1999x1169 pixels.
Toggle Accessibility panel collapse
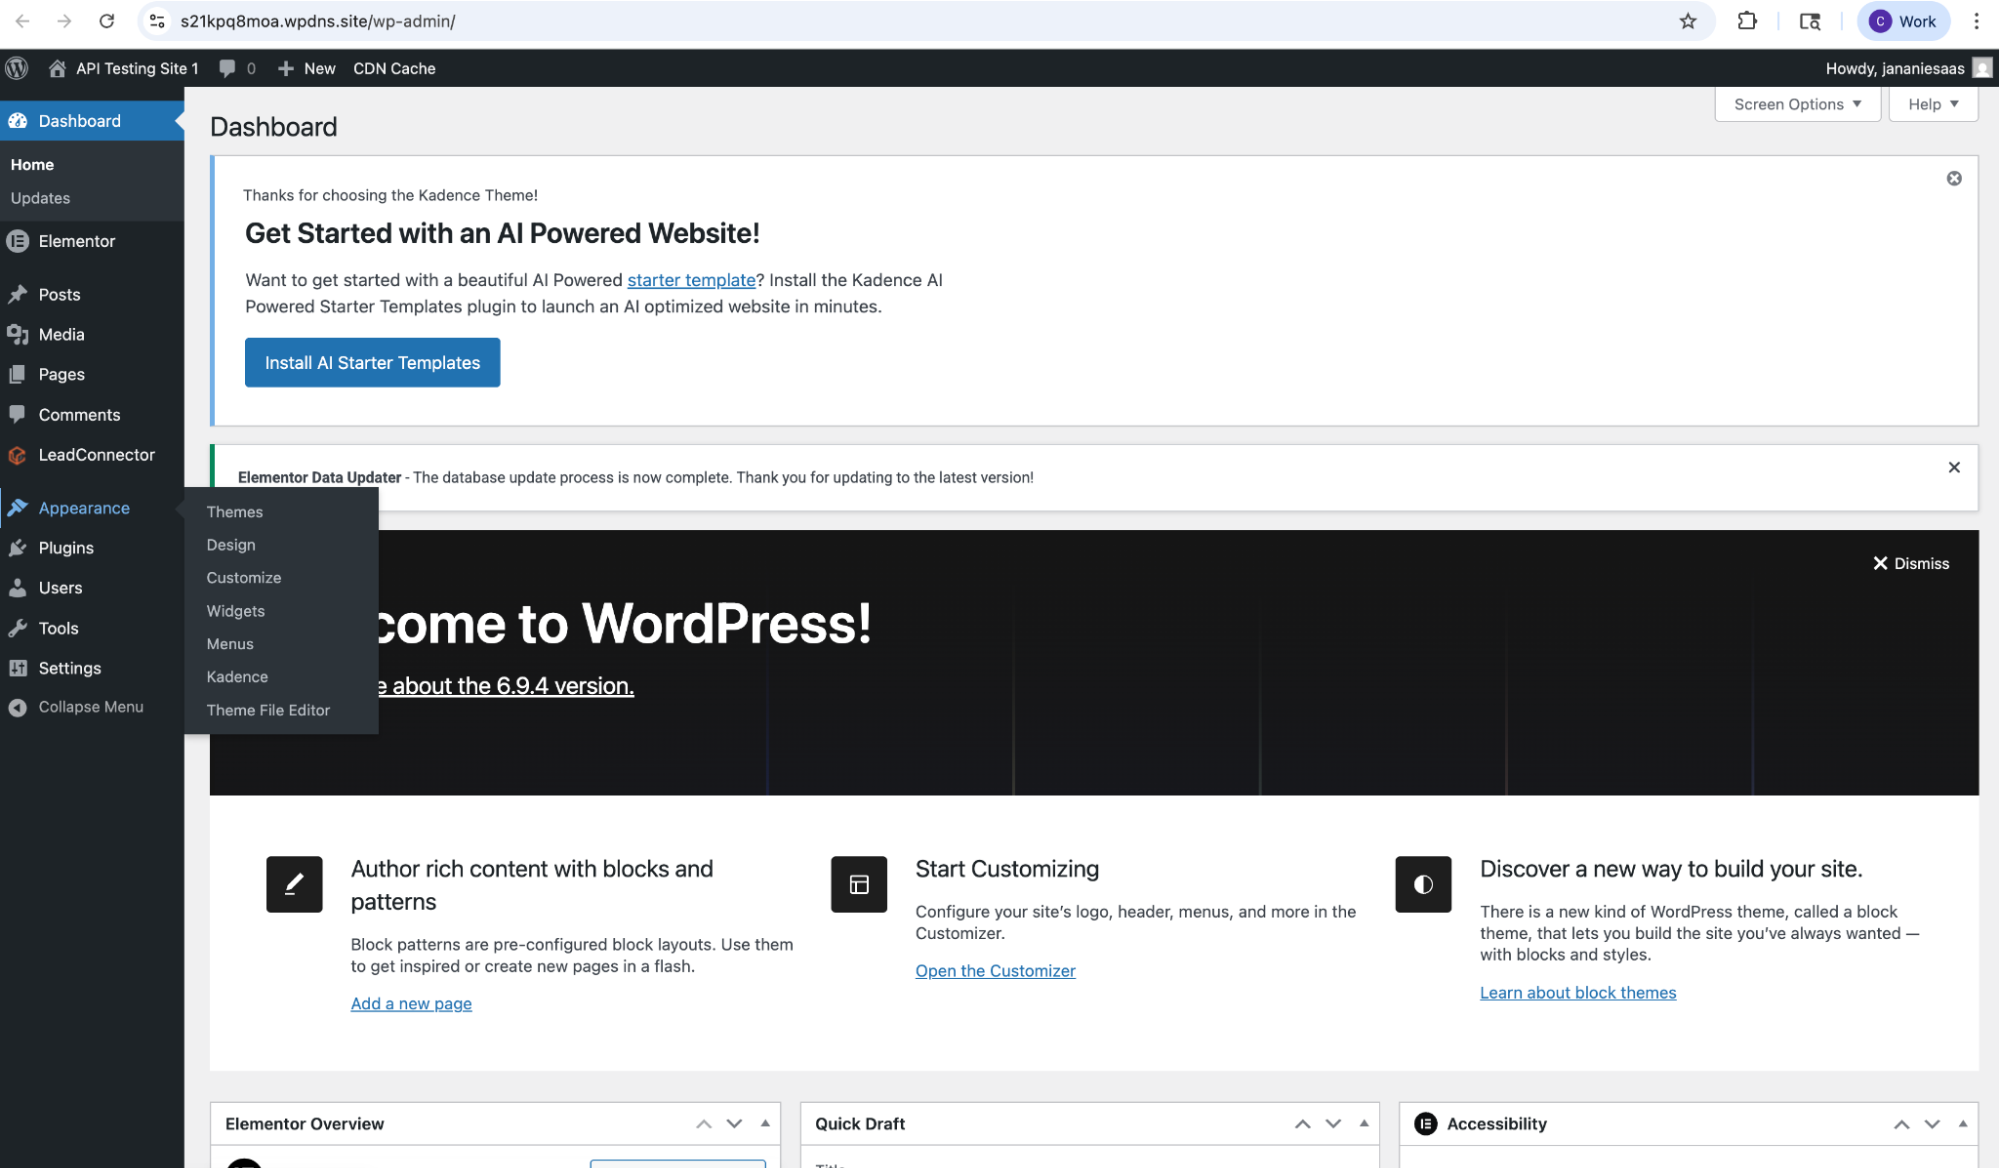click(1963, 1124)
